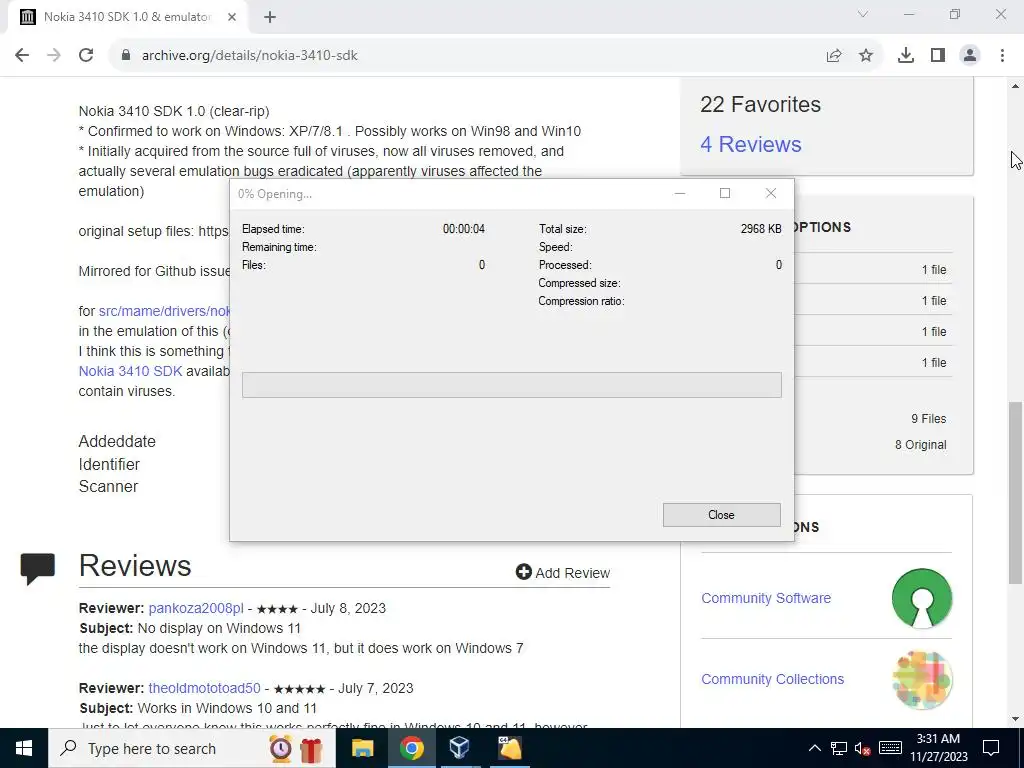1024x768 pixels.
Task: Click Total size value 2968 KB
Action: tap(761, 229)
